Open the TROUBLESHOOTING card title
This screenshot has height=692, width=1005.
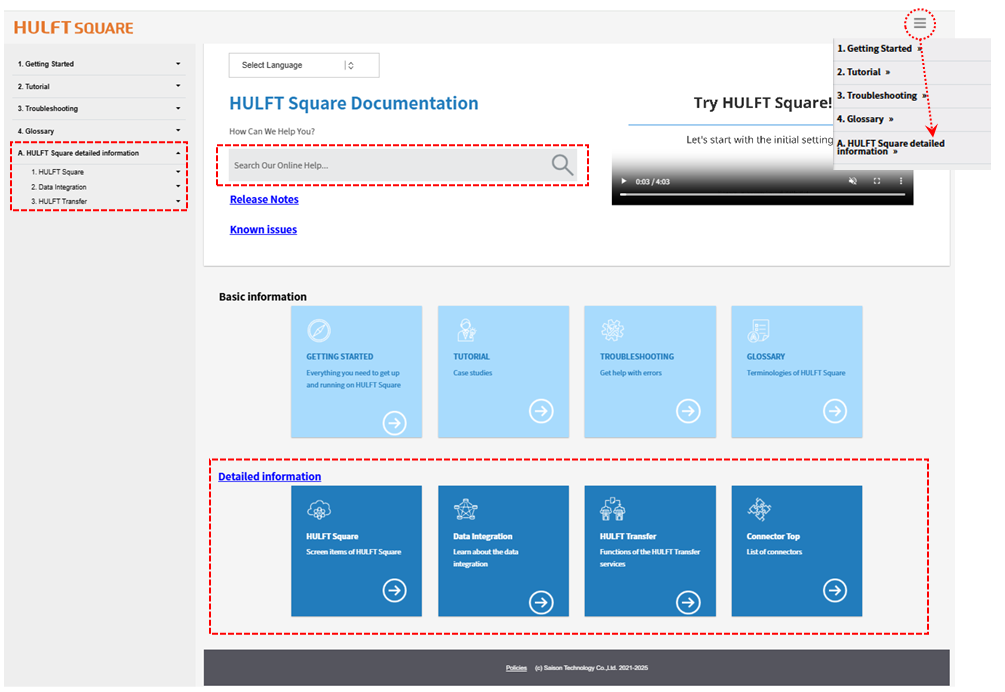[637, 356]
